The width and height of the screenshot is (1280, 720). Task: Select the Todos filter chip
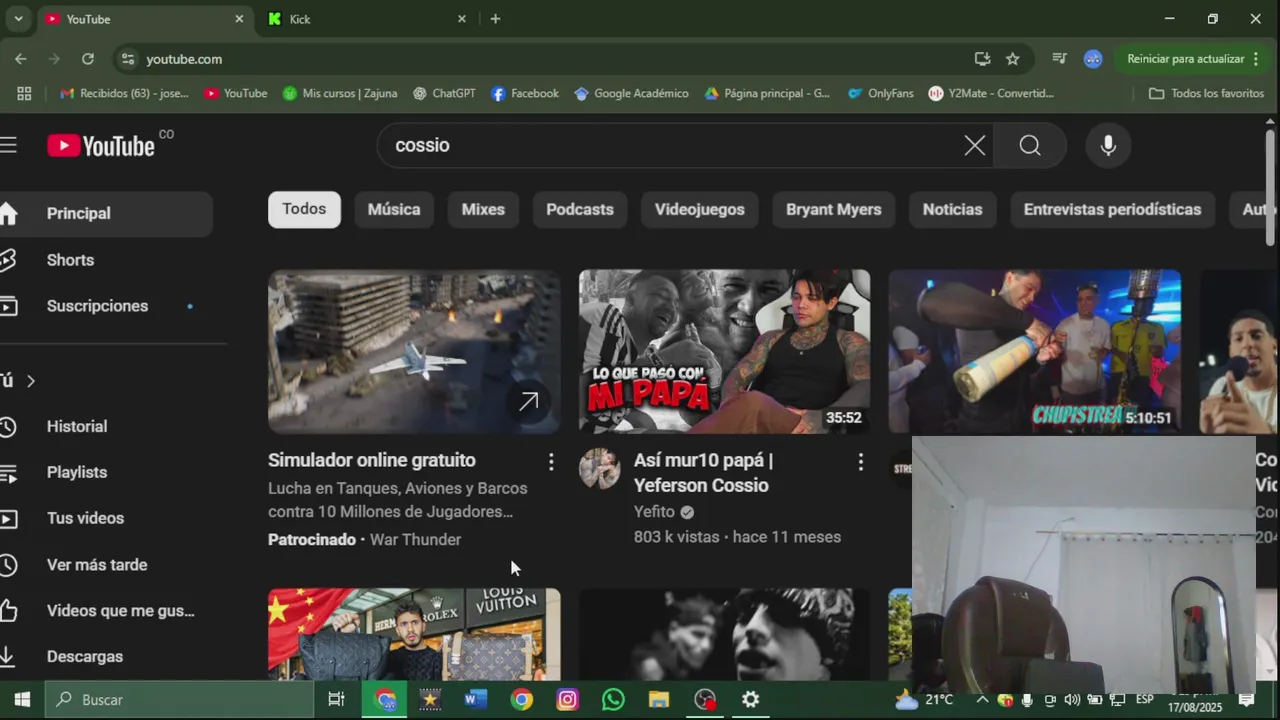[304, 209]
